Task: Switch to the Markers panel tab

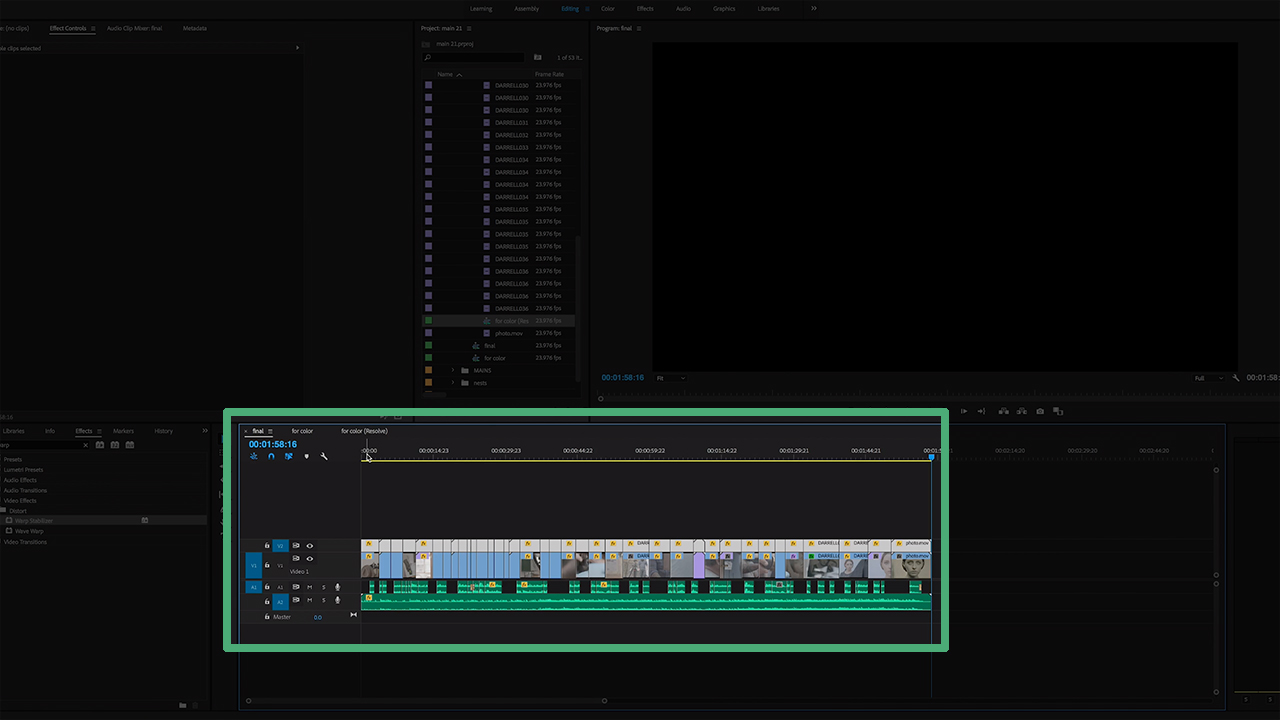Action: coord(124,431)
